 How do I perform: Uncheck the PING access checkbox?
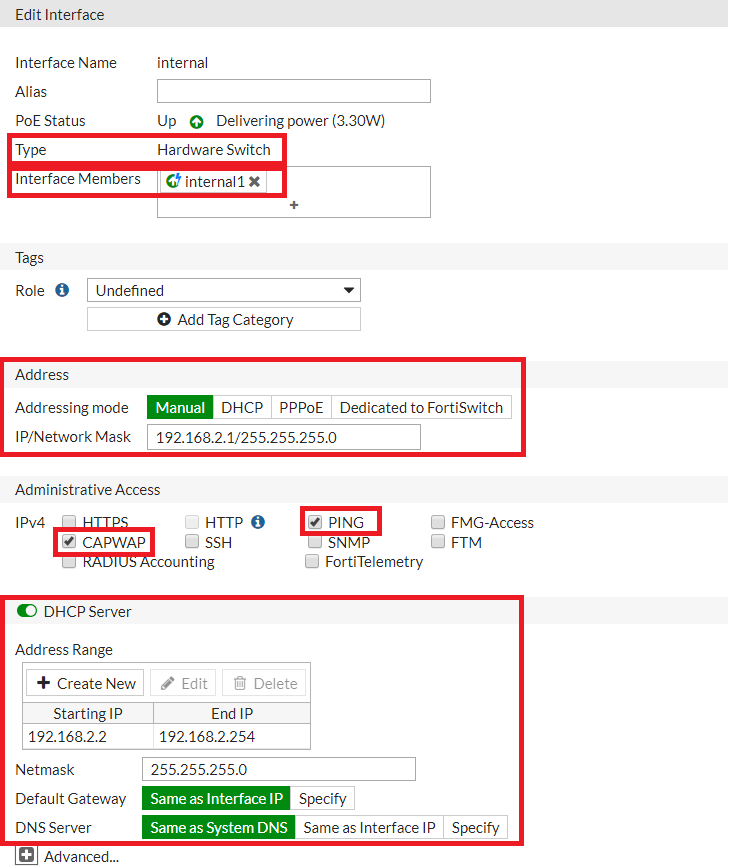click(315, 522)
